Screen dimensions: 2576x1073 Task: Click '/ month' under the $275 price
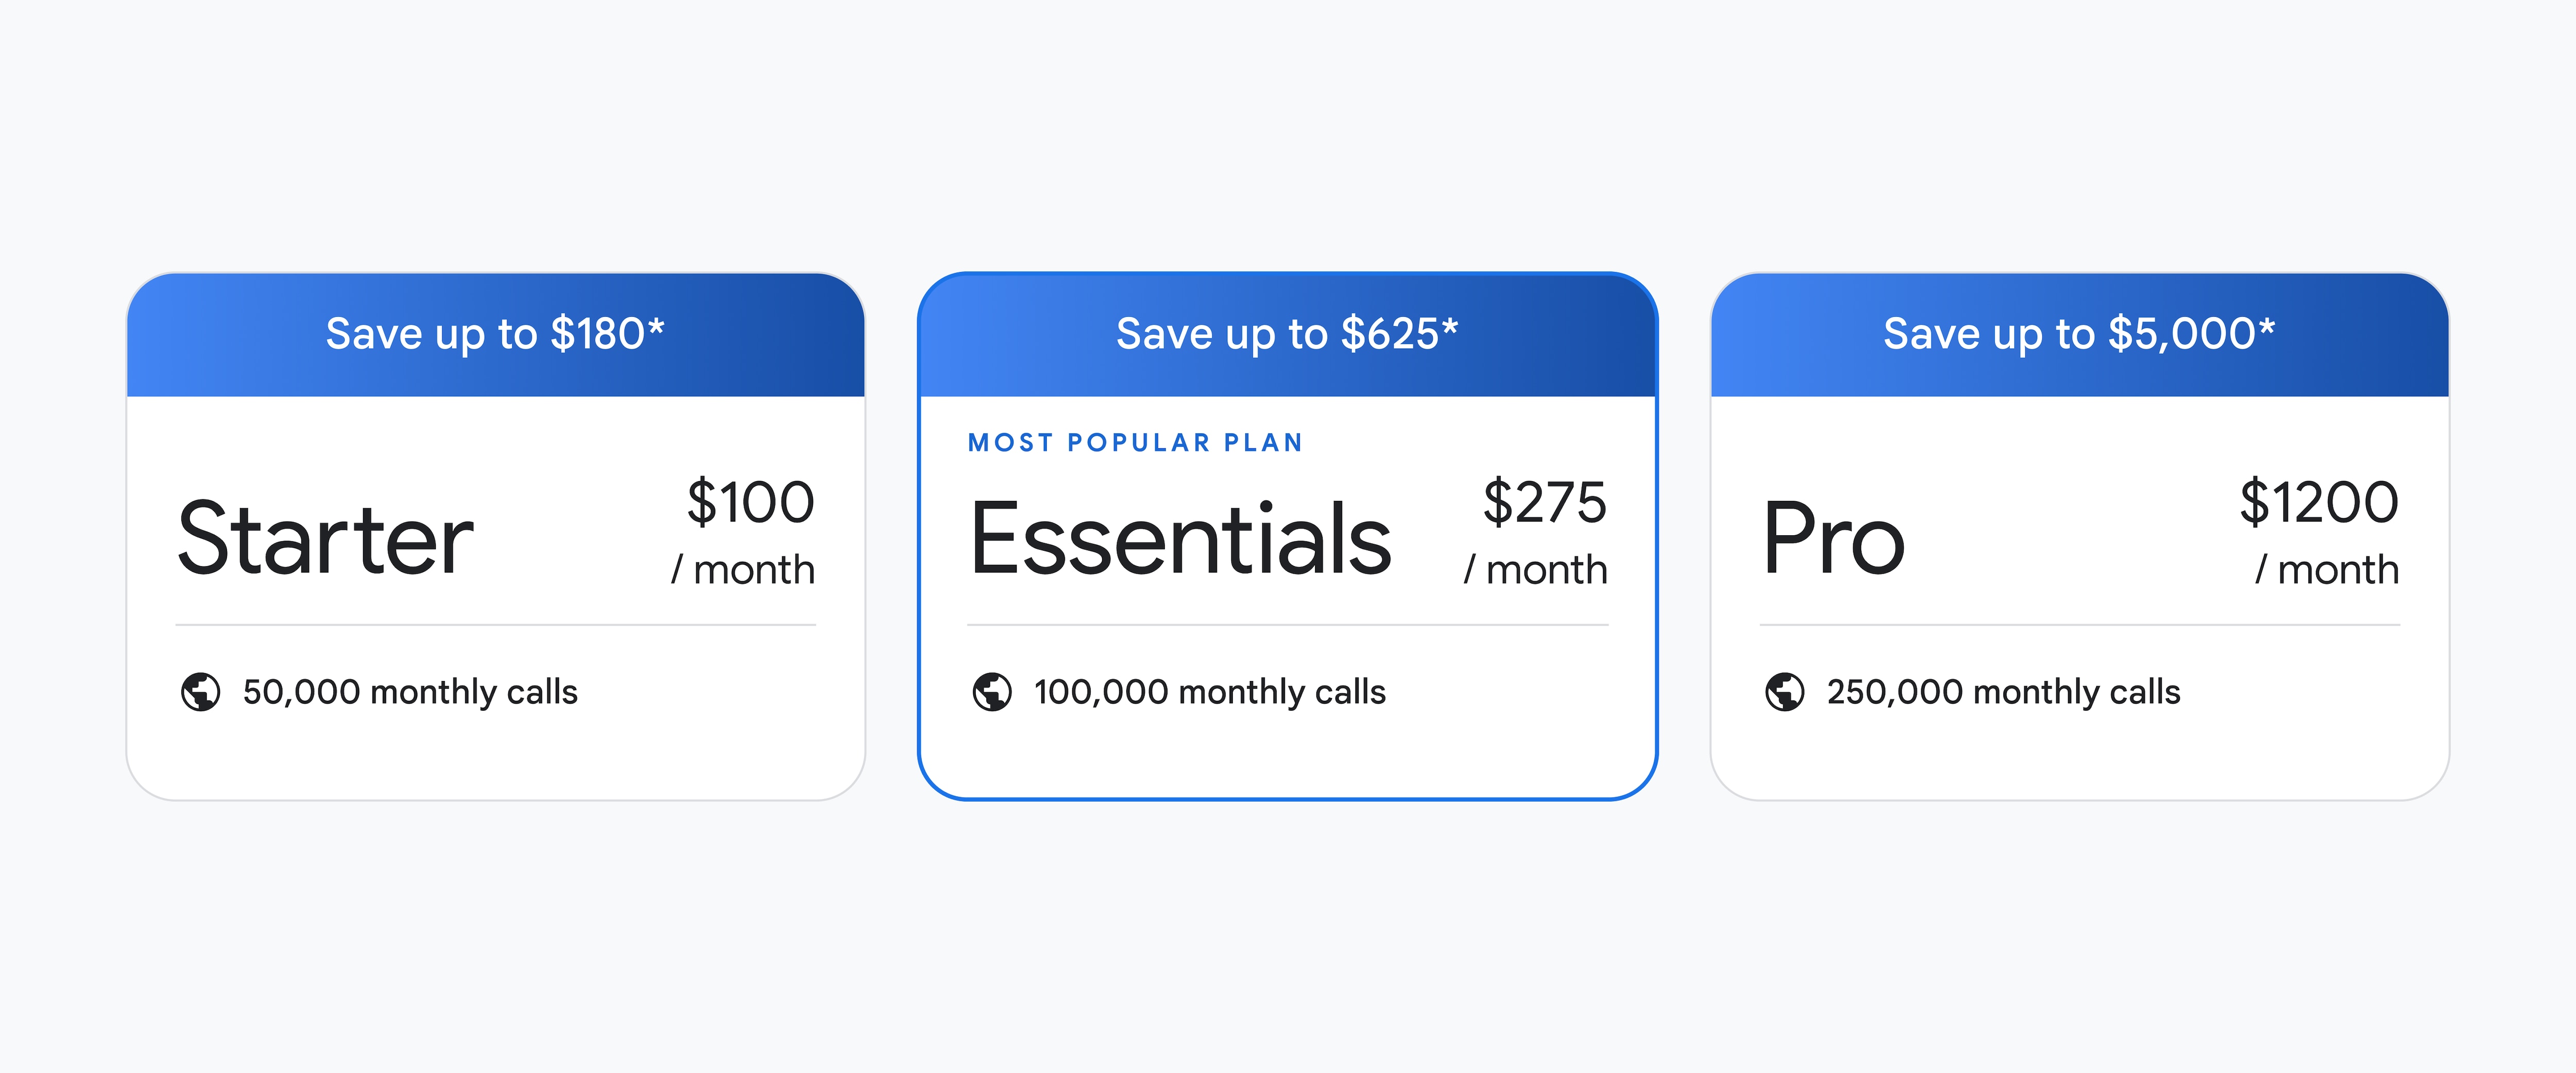(x=1535, y=570)
